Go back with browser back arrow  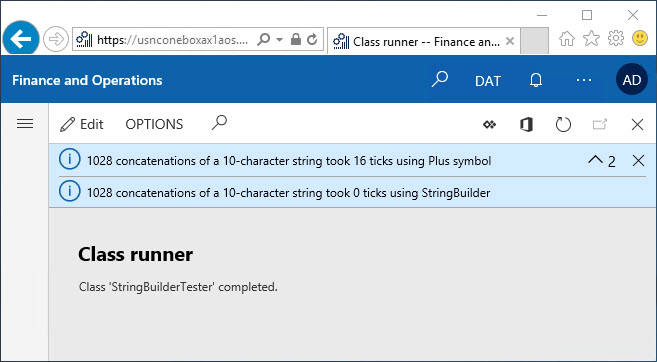click(21, 39)
